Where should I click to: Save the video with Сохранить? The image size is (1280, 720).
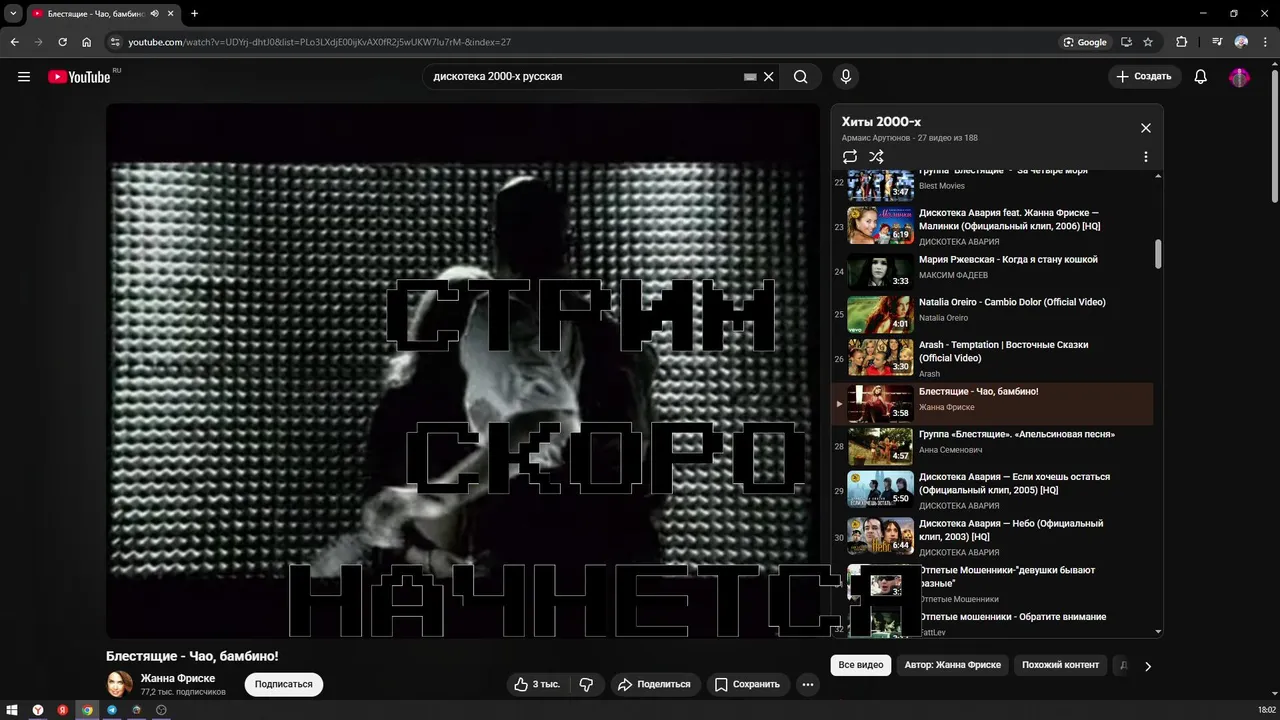(747, 684)
